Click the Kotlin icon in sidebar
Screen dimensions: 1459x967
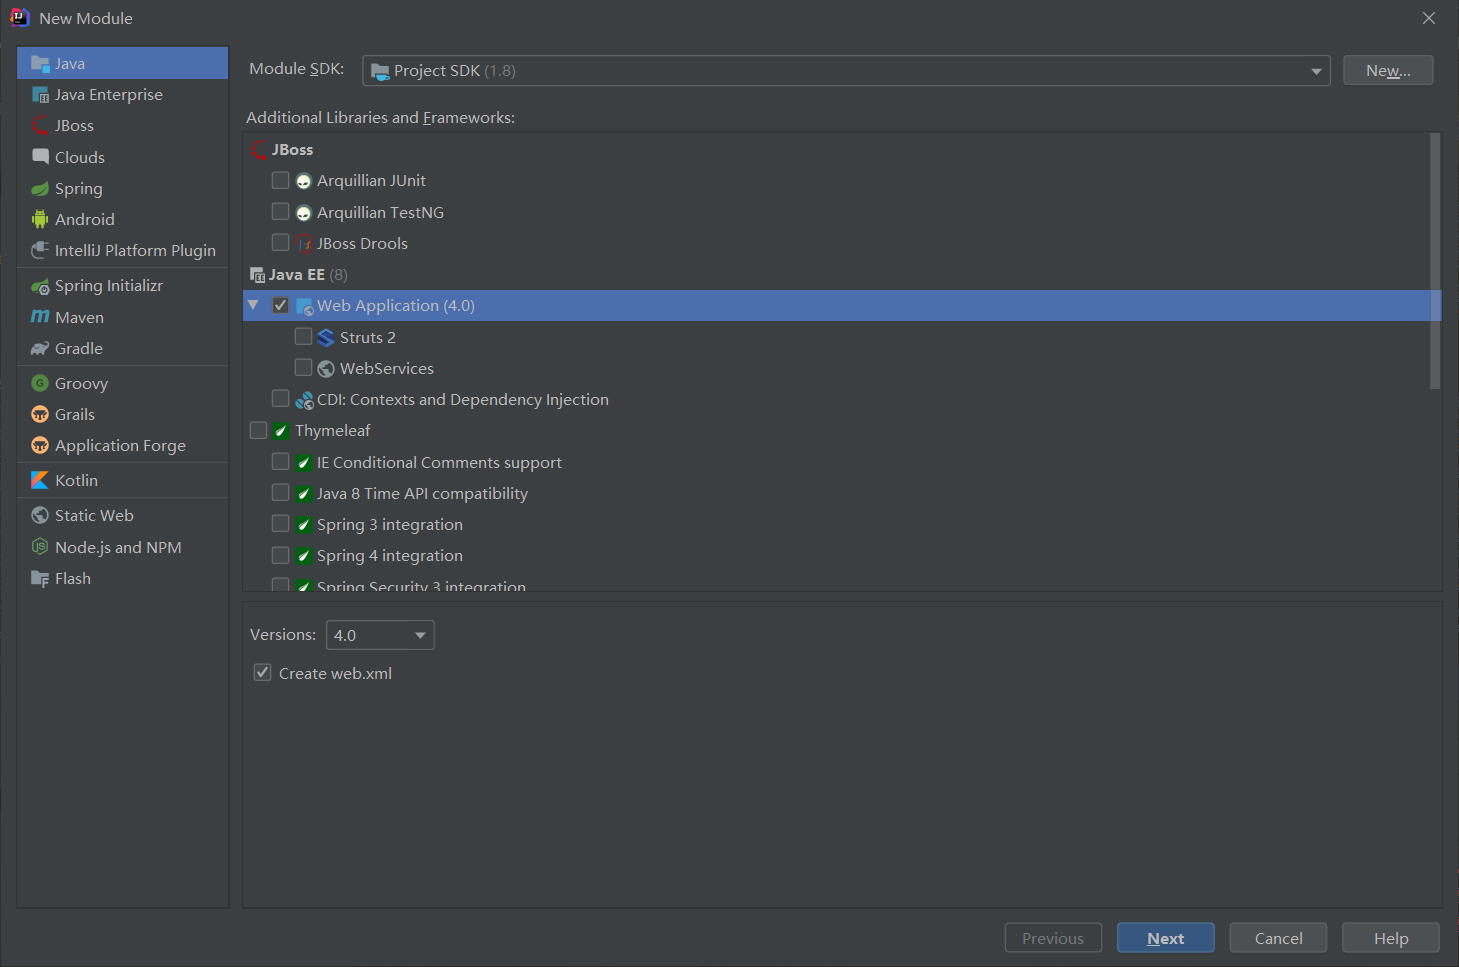pyautogui.click(x=40, y=480)
